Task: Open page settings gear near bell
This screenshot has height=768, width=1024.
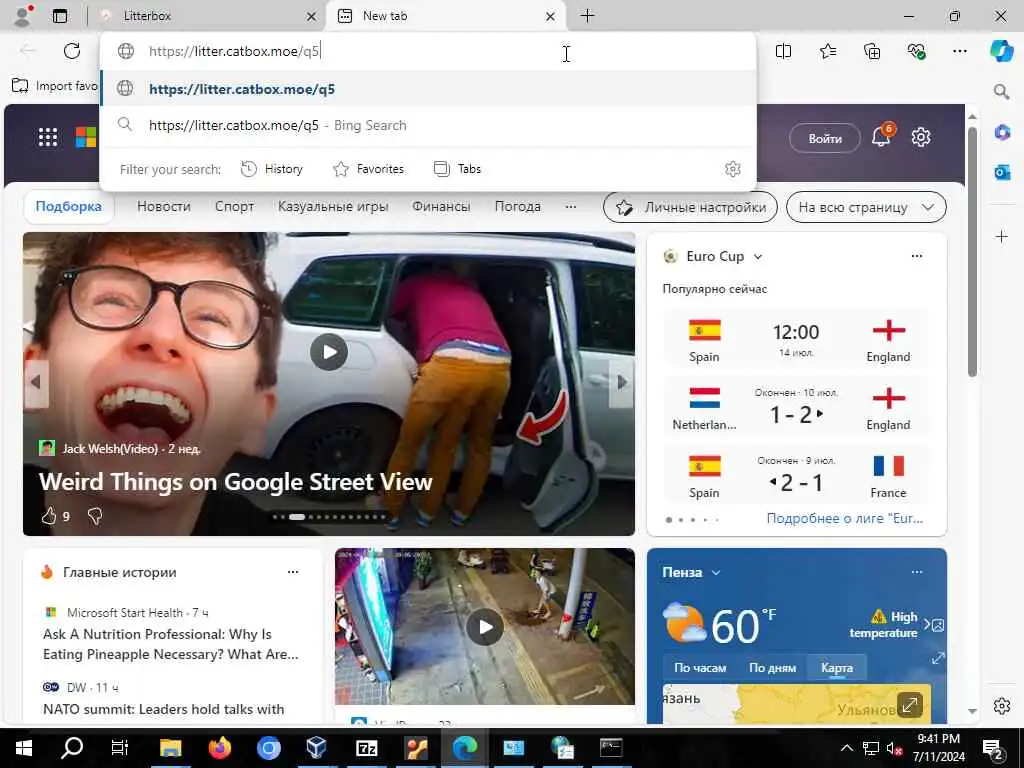Action: click(921, 137)
